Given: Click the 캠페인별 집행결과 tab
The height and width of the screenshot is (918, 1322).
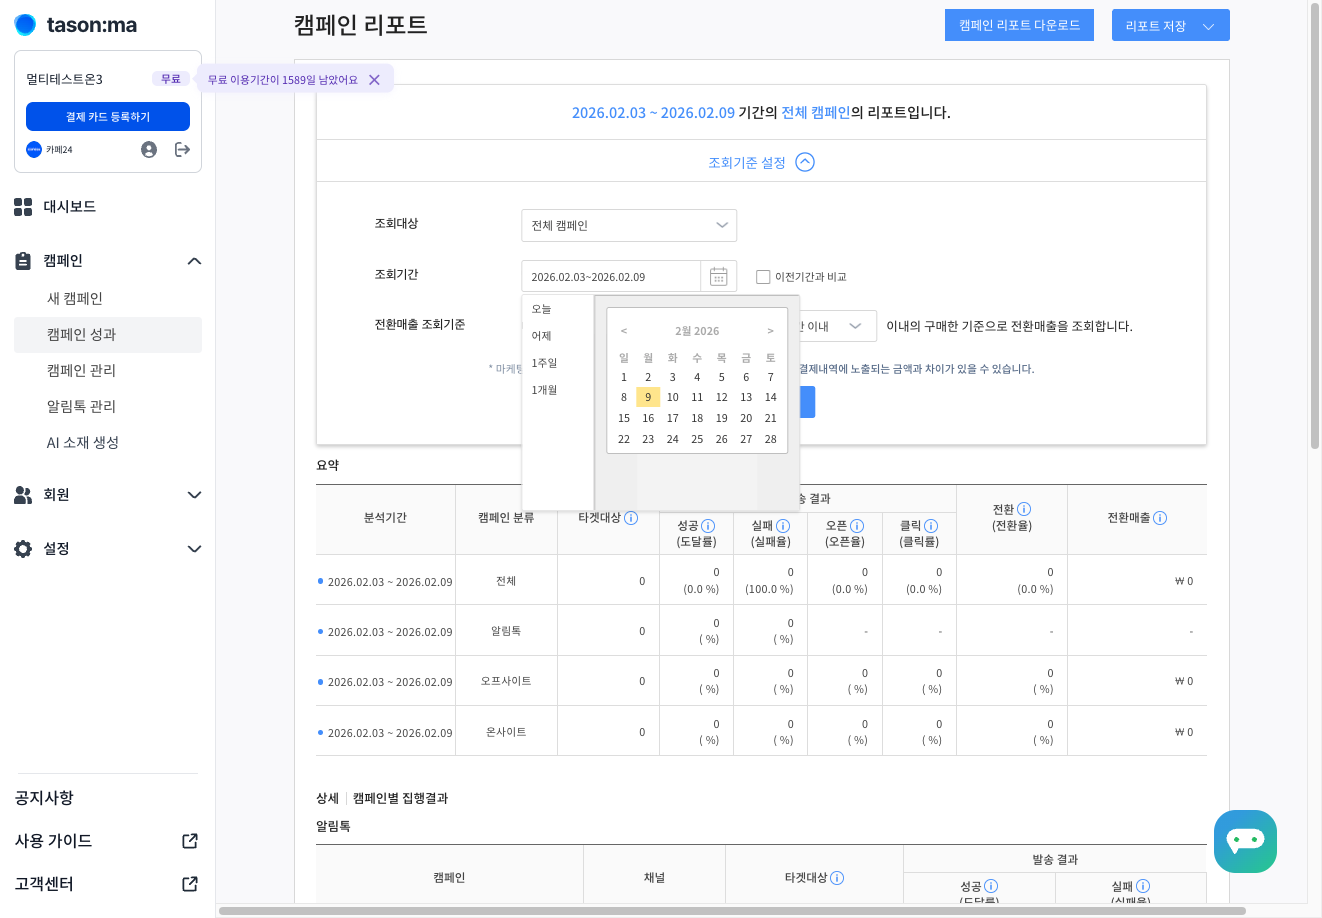Looking at the screenshot, I should coord(400,798).
